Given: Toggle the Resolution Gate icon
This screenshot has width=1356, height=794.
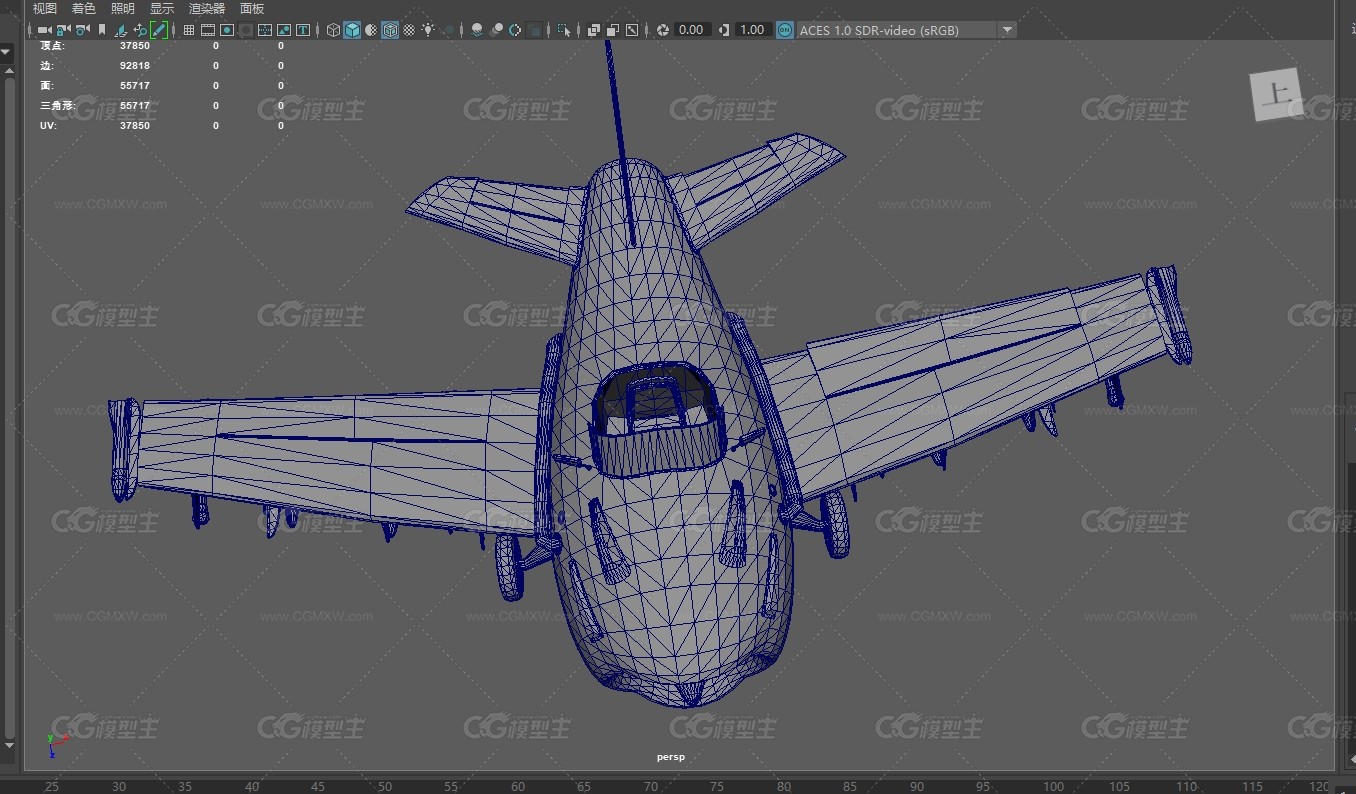Looking at the screenshot, I should tap(227, 30).
